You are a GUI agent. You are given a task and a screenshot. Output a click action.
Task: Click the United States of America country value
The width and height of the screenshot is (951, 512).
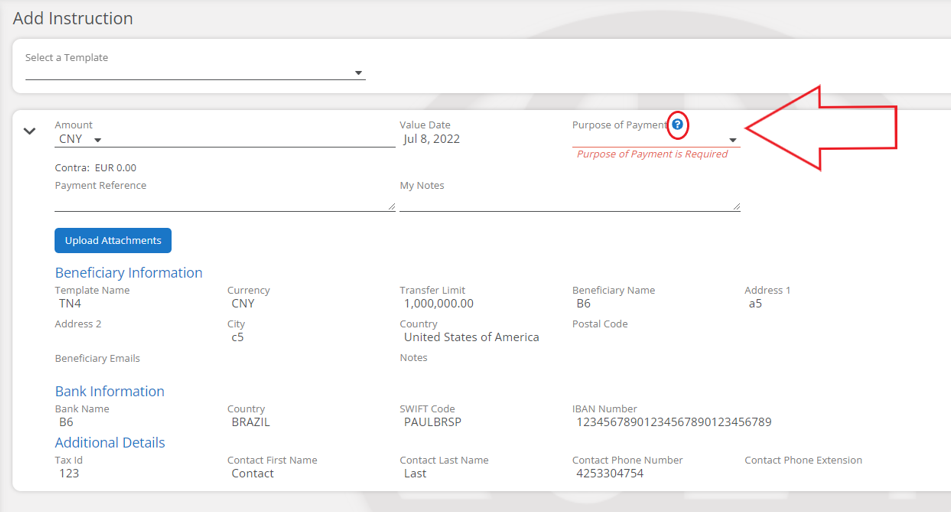[471, 337]
